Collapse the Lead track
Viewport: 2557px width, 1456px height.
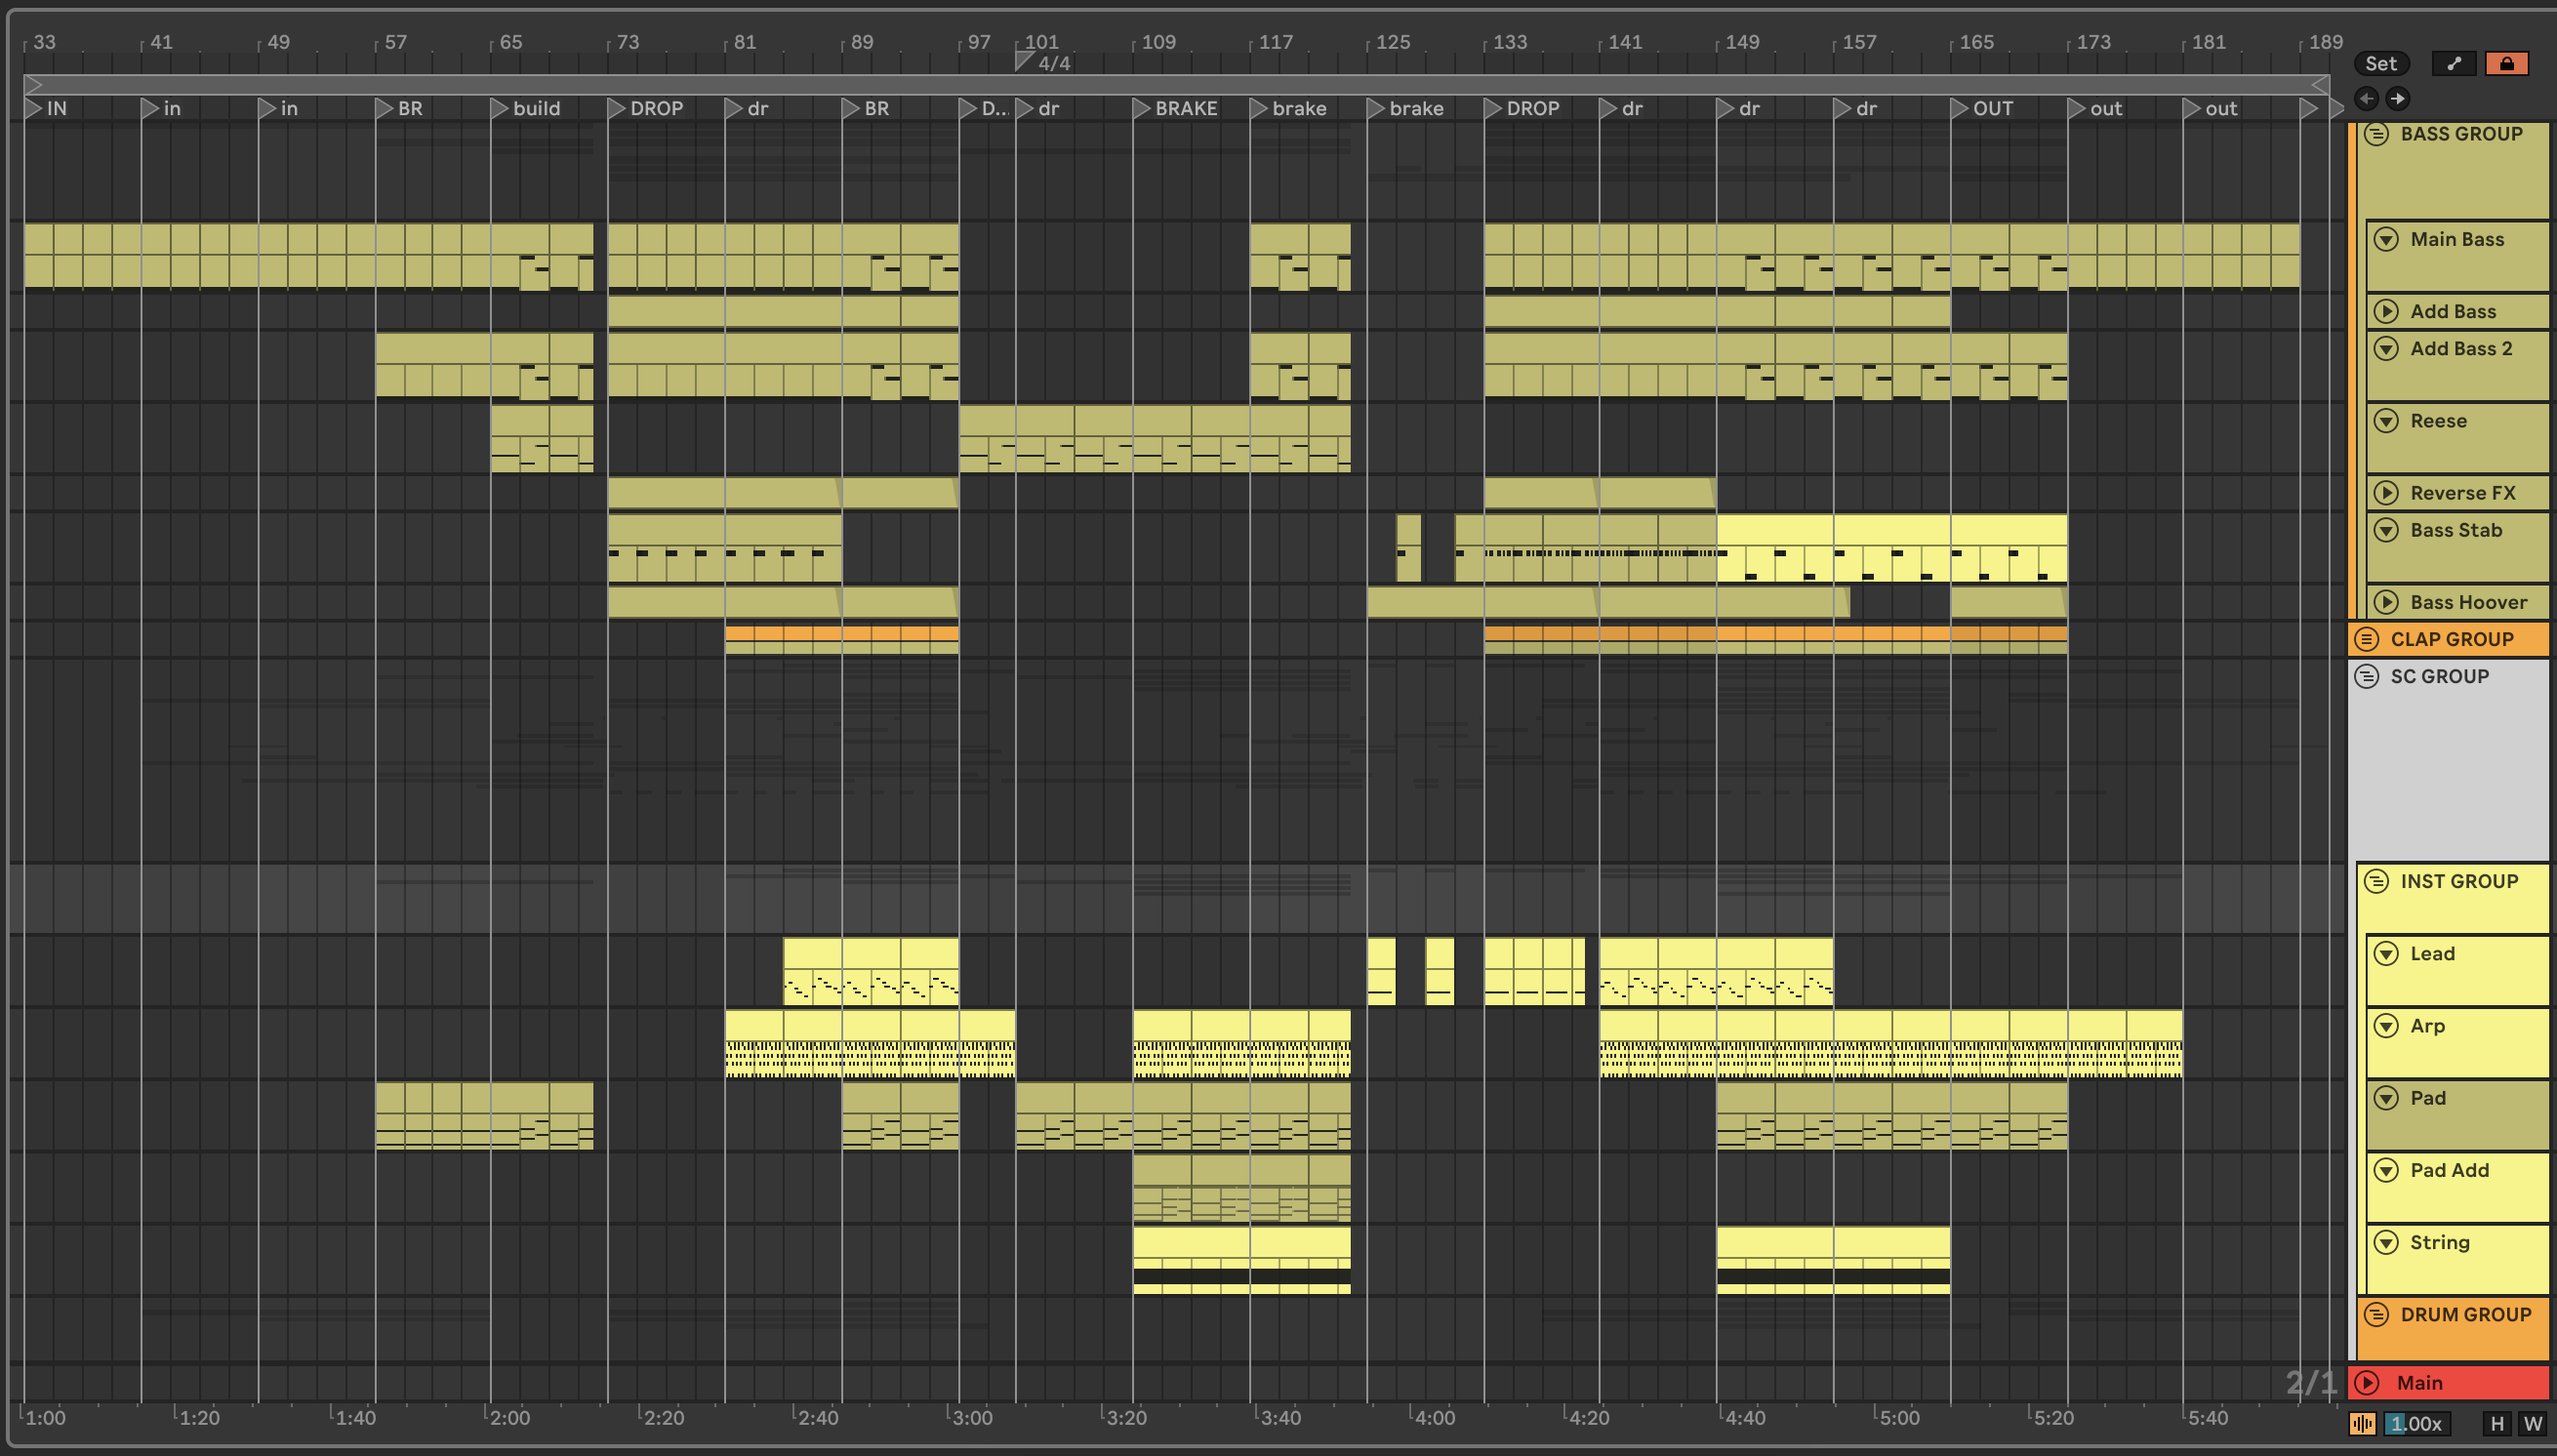coord(2386,953)
